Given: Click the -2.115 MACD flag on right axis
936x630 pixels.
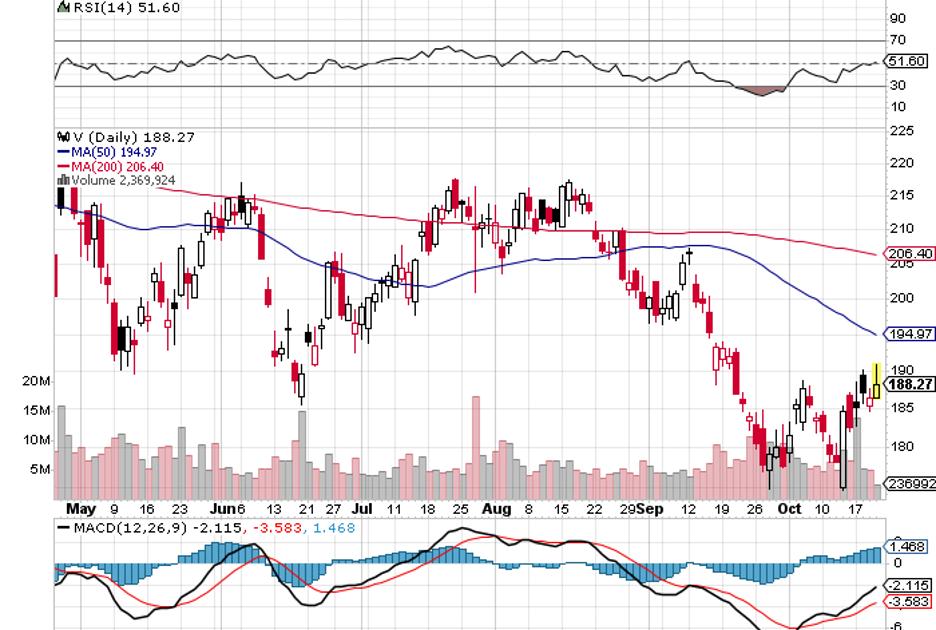Looking at the screenshot, I should [907, 585].
